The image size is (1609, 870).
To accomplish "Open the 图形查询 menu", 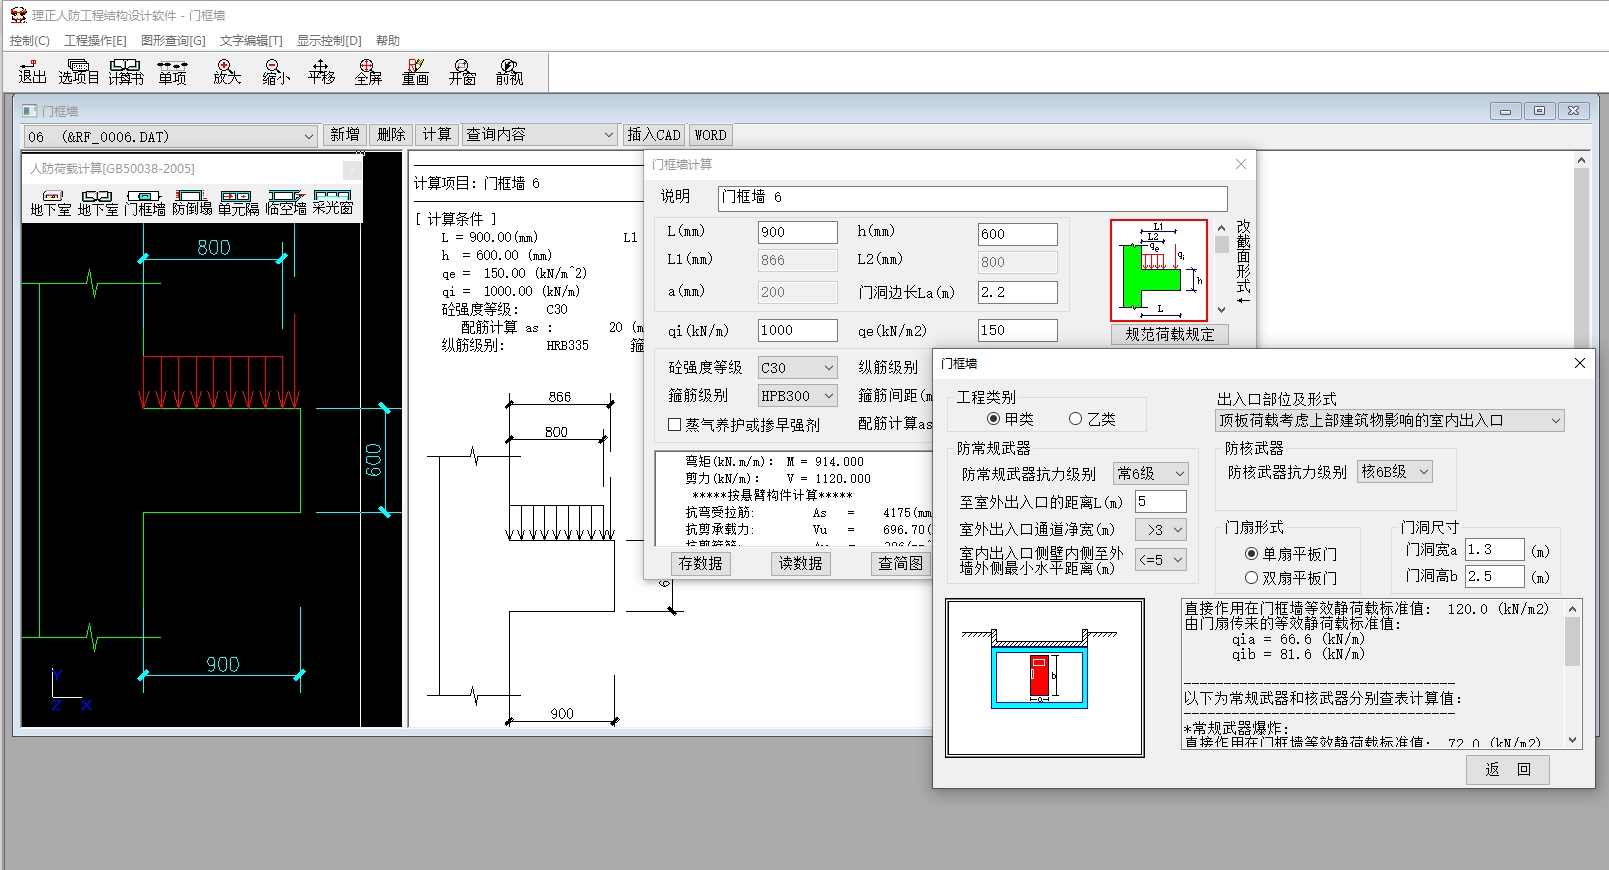I will pyautogui.click(x=173, y=41).
